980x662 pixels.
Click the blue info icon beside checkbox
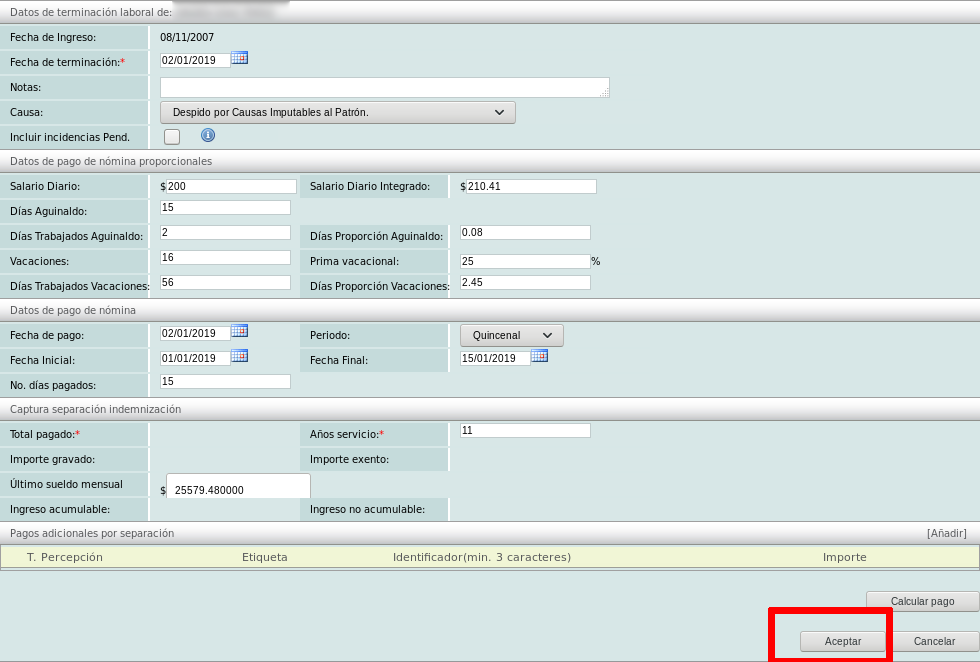tap(208, 135)
